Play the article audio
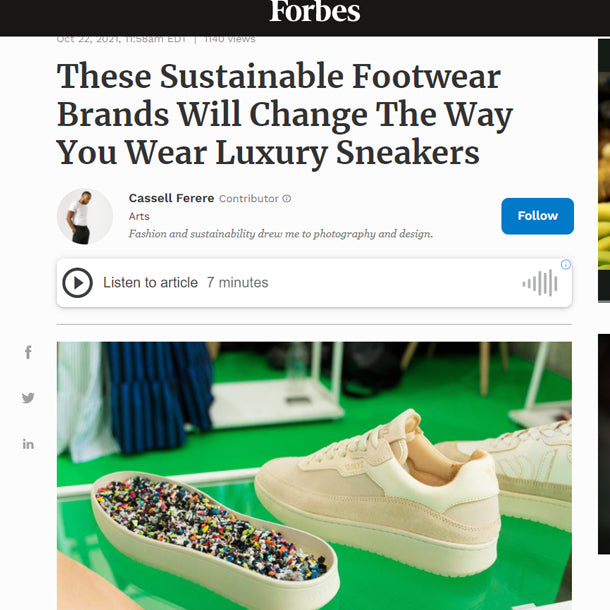Screen dimensions: 610x610 77,283
